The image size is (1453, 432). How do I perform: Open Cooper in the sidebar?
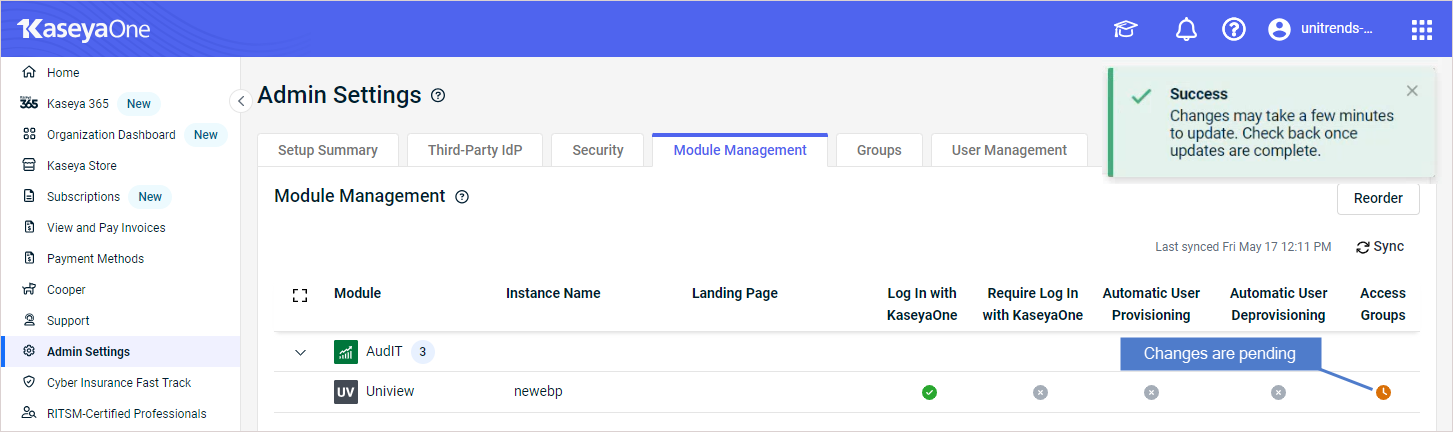point(66,290)
